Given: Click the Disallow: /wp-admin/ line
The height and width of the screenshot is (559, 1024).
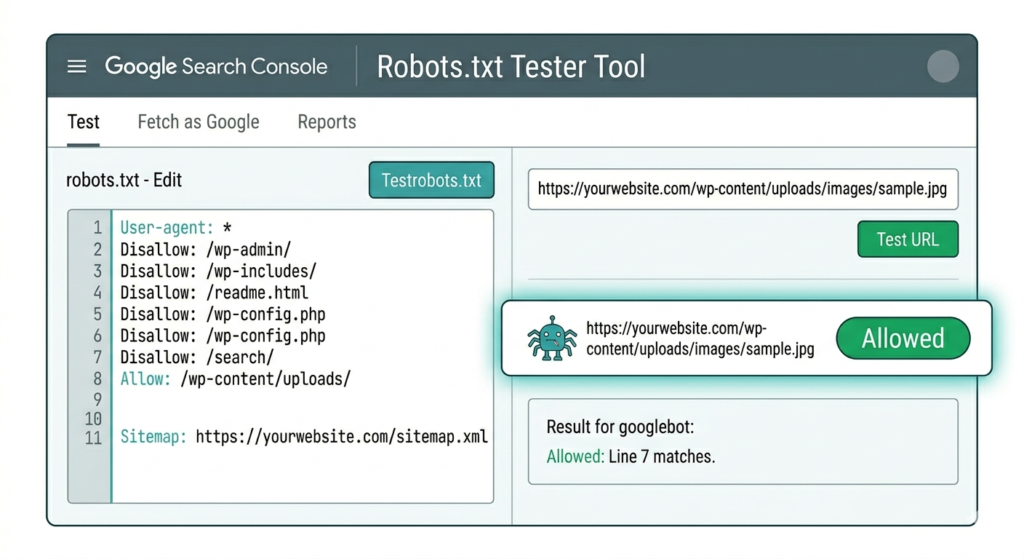Looking at the screenshot, I should pyautogui.click(x=206, y=249).
